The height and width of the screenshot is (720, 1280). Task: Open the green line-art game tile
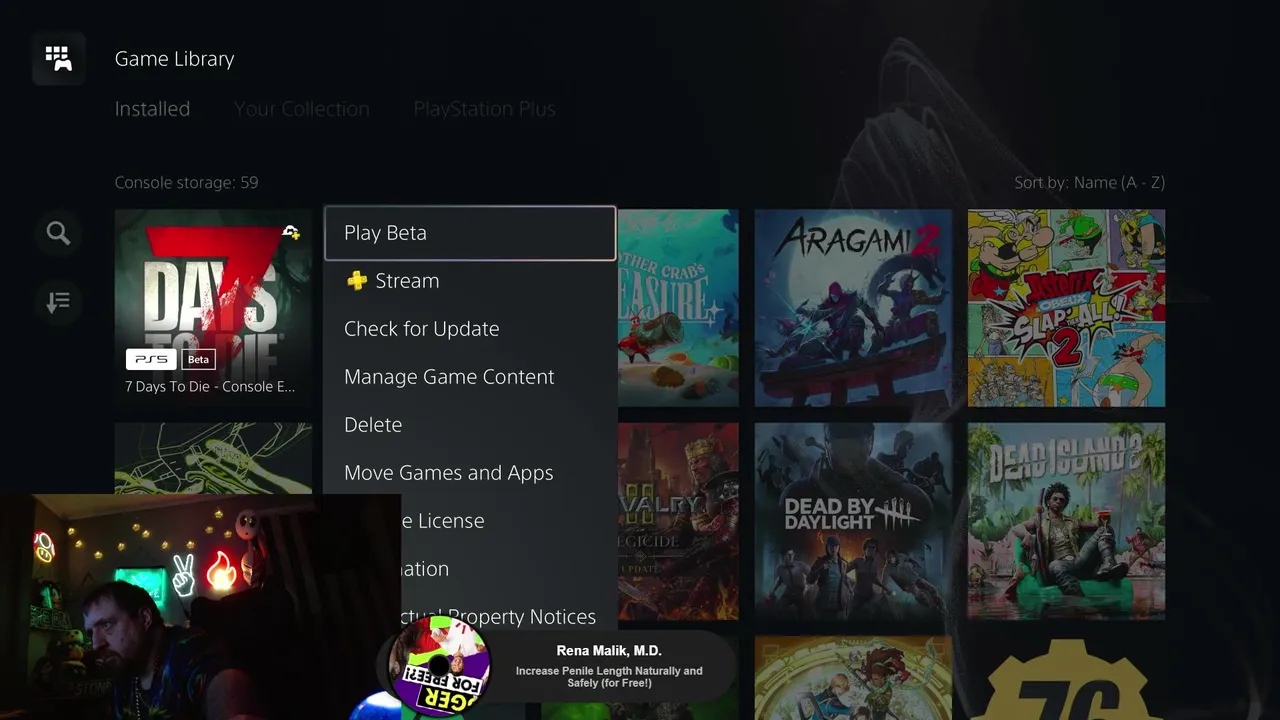(213, 458)
